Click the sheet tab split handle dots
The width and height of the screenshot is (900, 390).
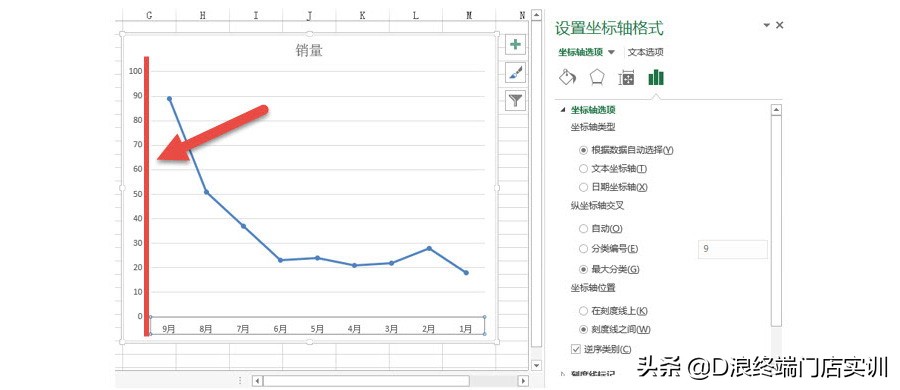click(x=240, y=381)
